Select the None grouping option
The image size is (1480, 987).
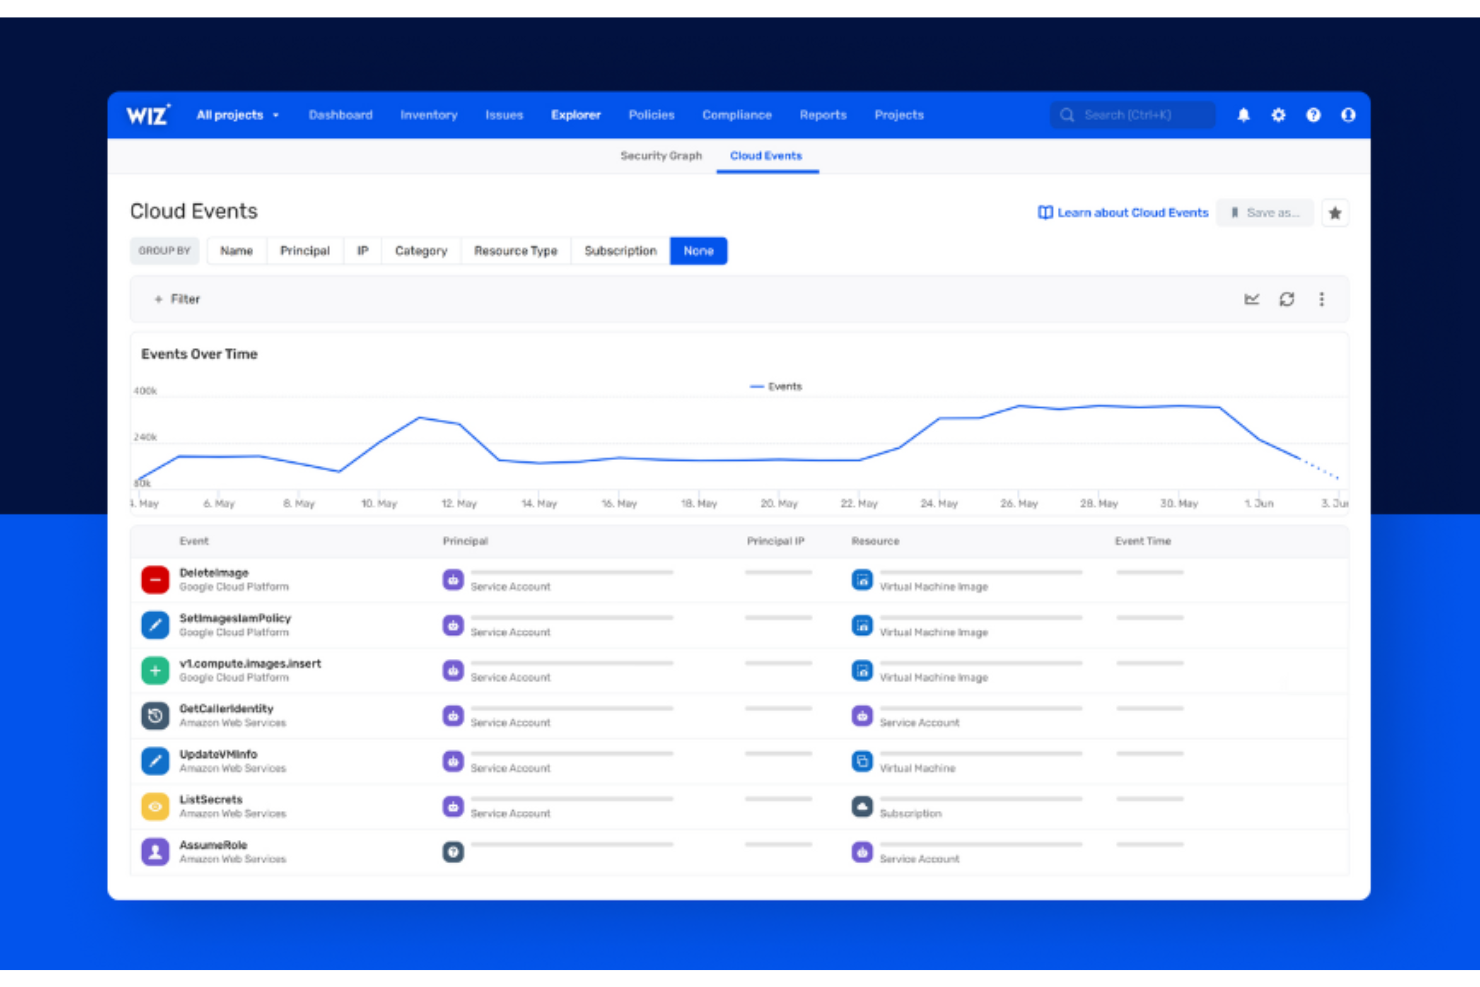[x=698, y=251]
